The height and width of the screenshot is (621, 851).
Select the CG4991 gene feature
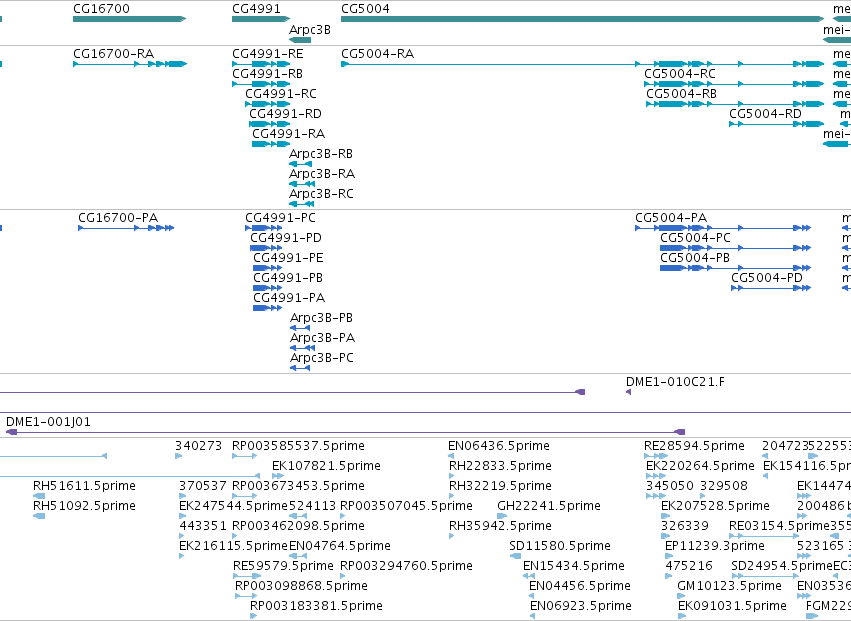tap(261, 19)
